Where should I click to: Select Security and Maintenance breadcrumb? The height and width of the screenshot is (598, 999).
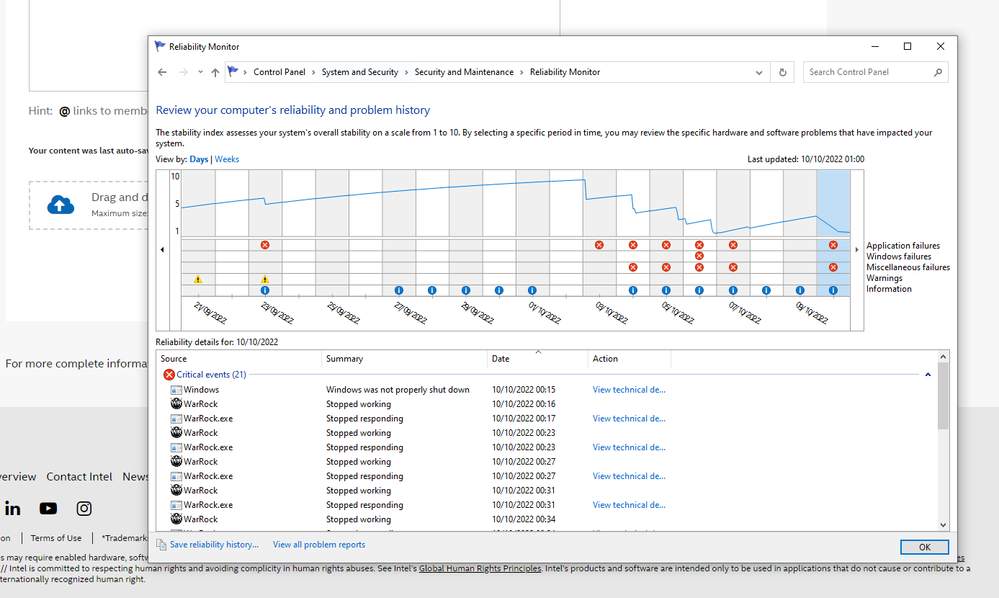(x=464, y=72)
